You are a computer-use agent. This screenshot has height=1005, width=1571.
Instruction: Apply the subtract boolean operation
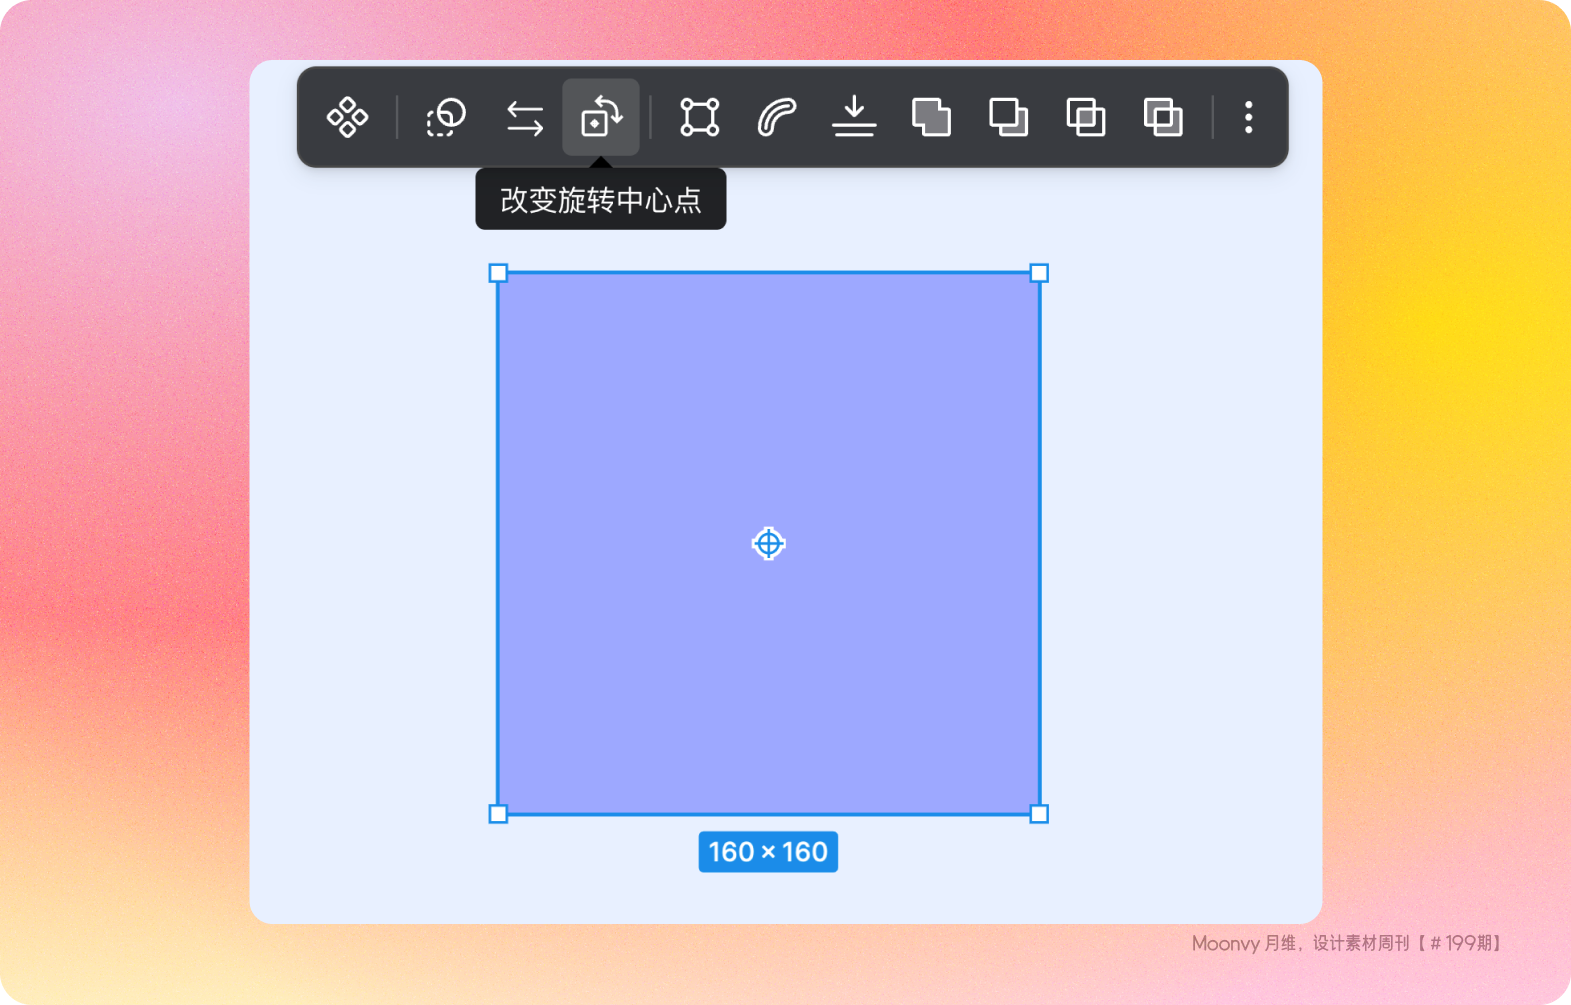pyautogui.click(x=1008, y=118)
